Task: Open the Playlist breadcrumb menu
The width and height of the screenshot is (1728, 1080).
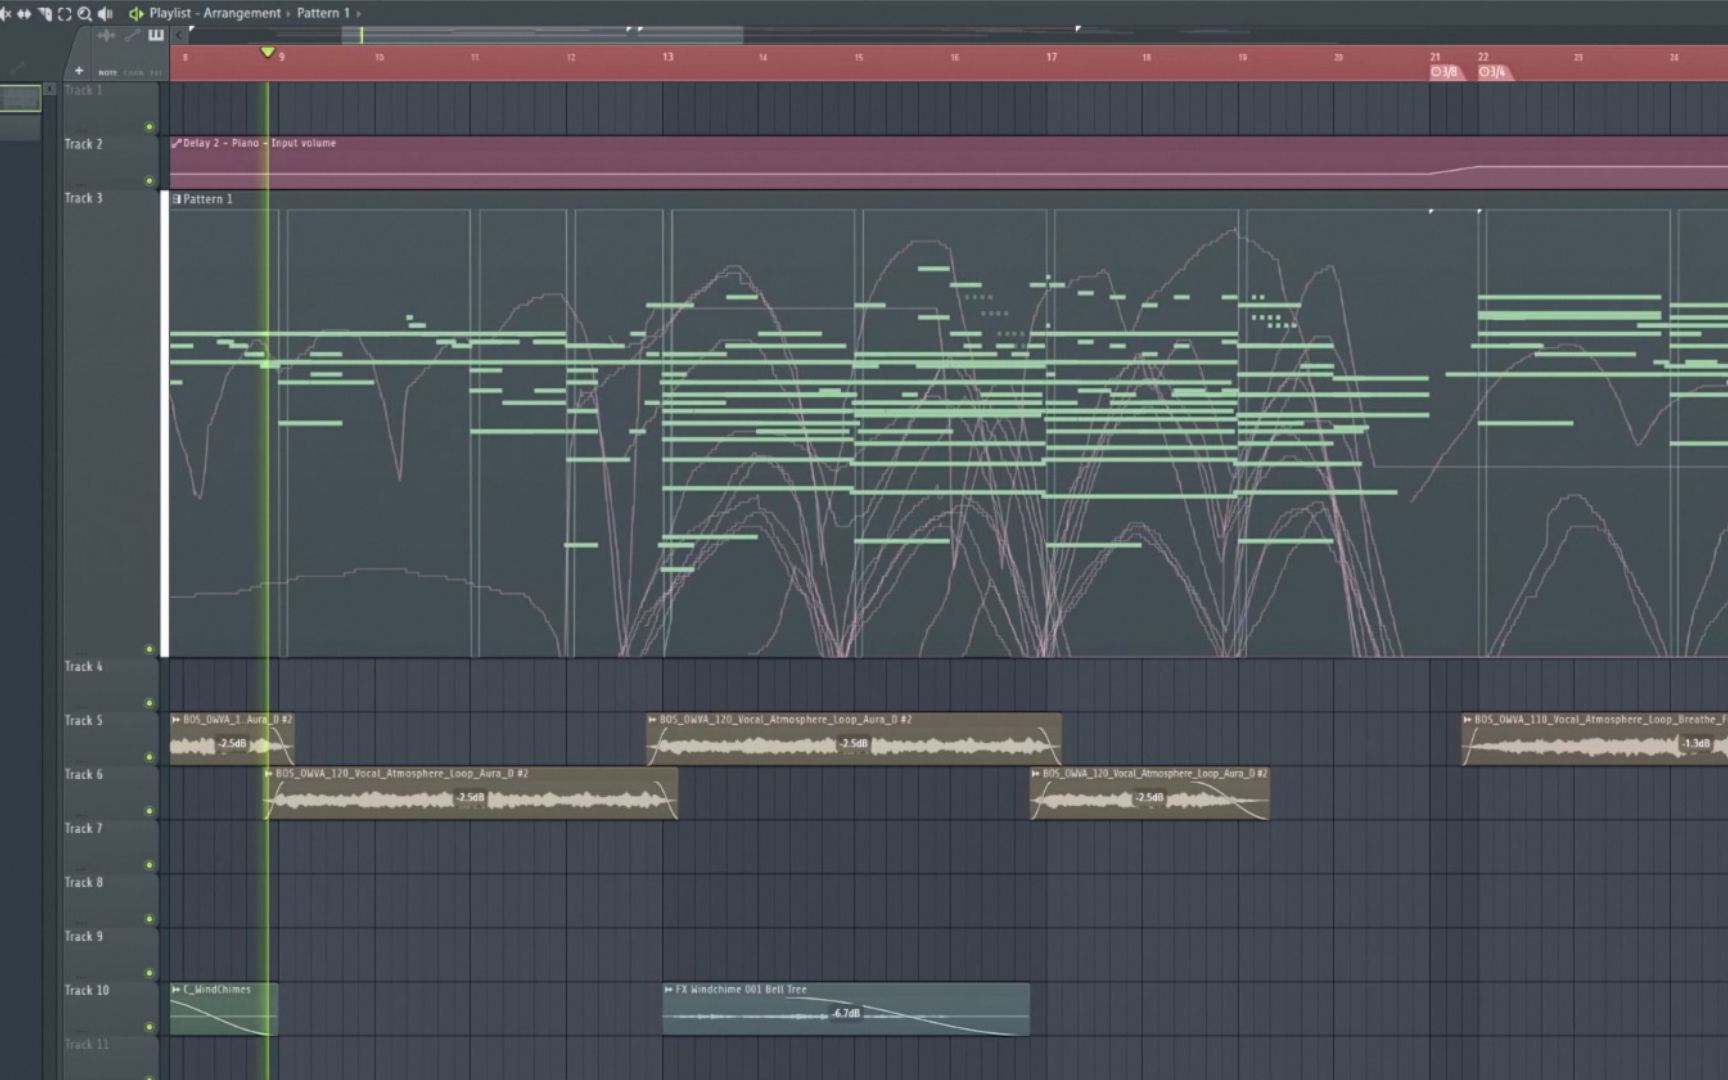Action: 170,13
